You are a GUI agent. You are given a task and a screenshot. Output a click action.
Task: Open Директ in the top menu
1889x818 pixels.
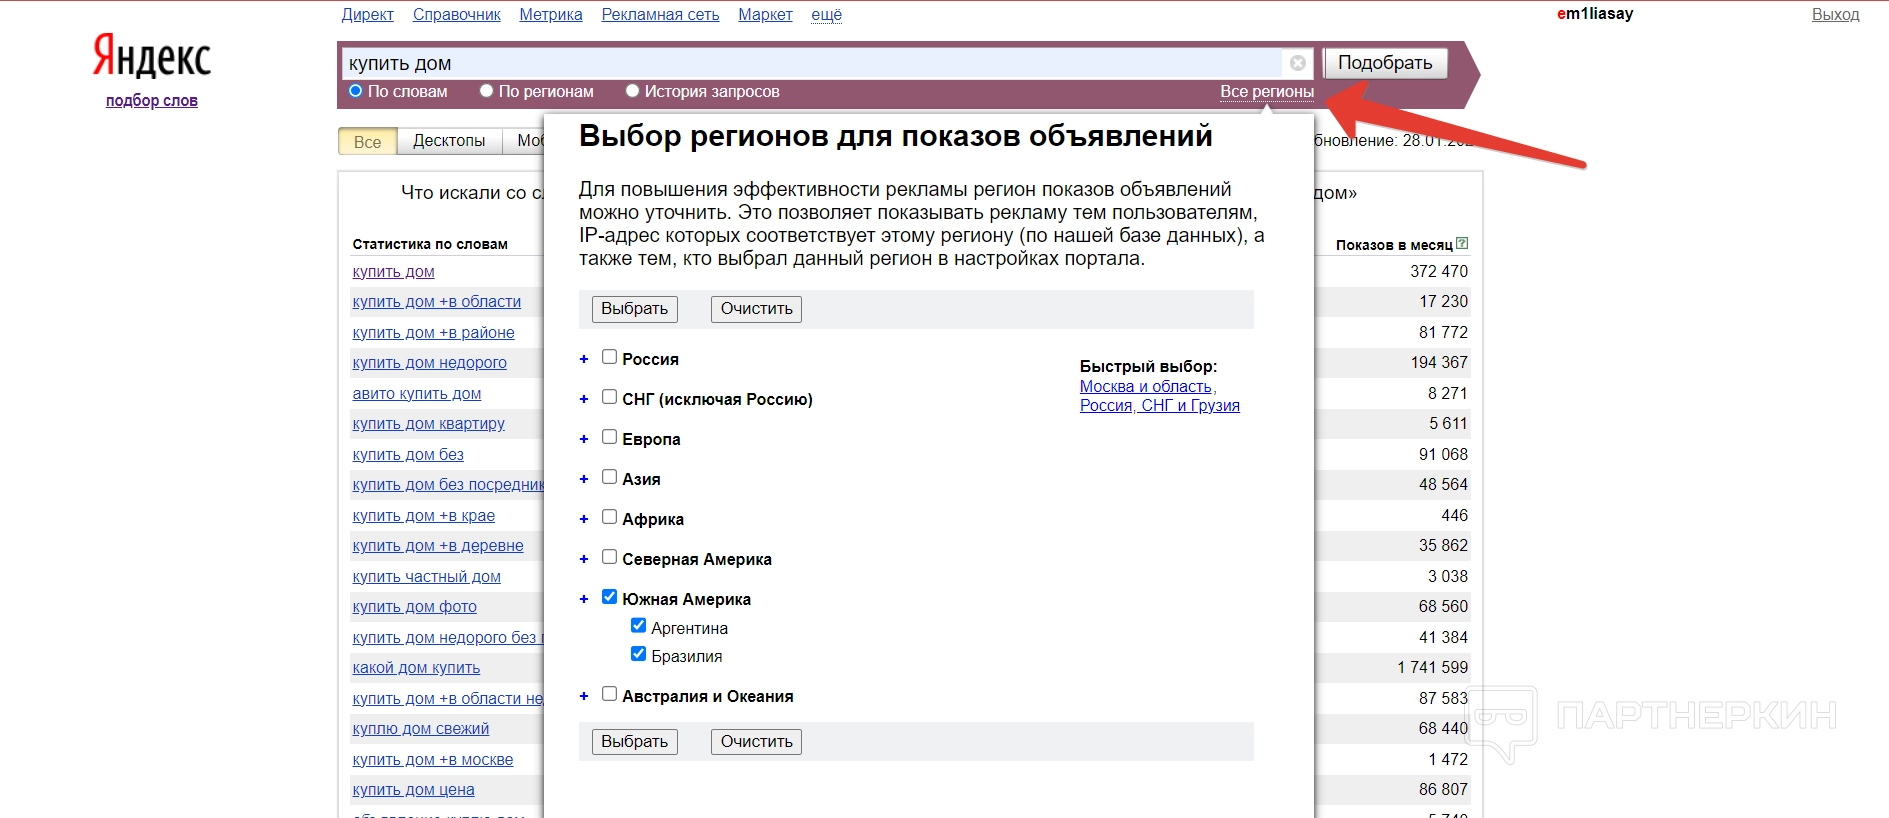(x=367, y=14)
